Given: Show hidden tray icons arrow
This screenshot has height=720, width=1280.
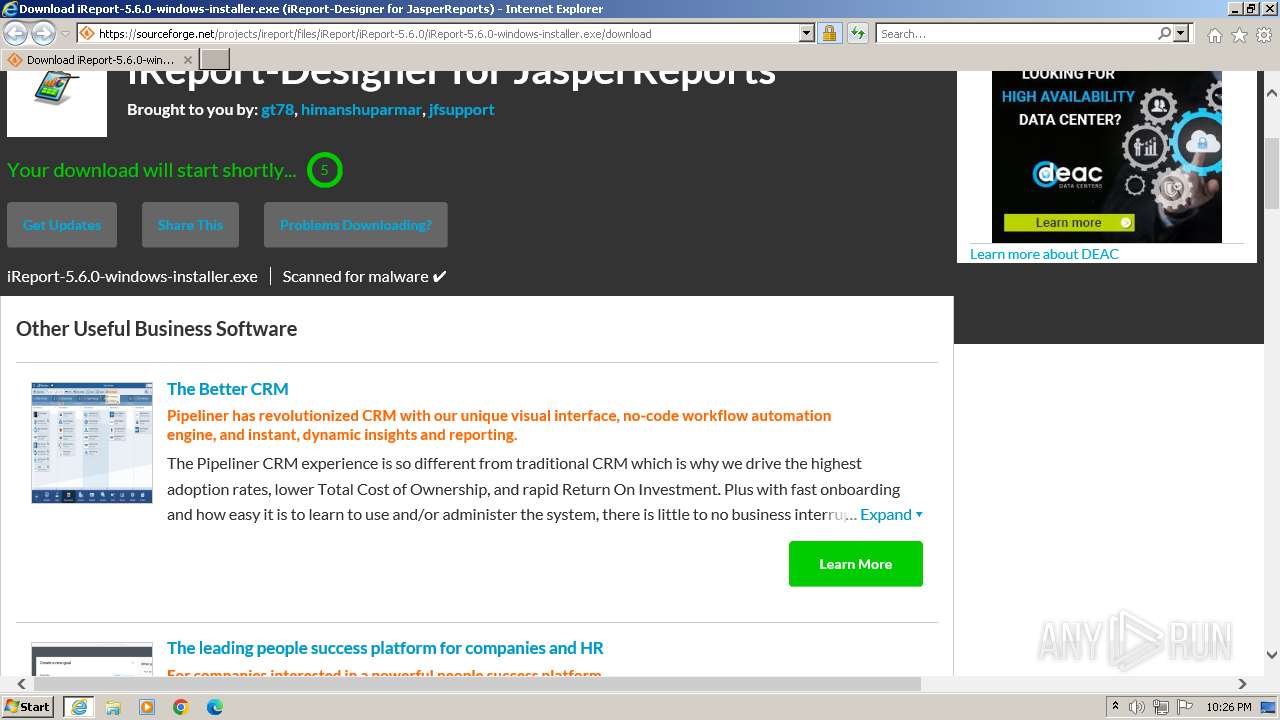Looking at the screenshot, I should [x=1117, y=707].
